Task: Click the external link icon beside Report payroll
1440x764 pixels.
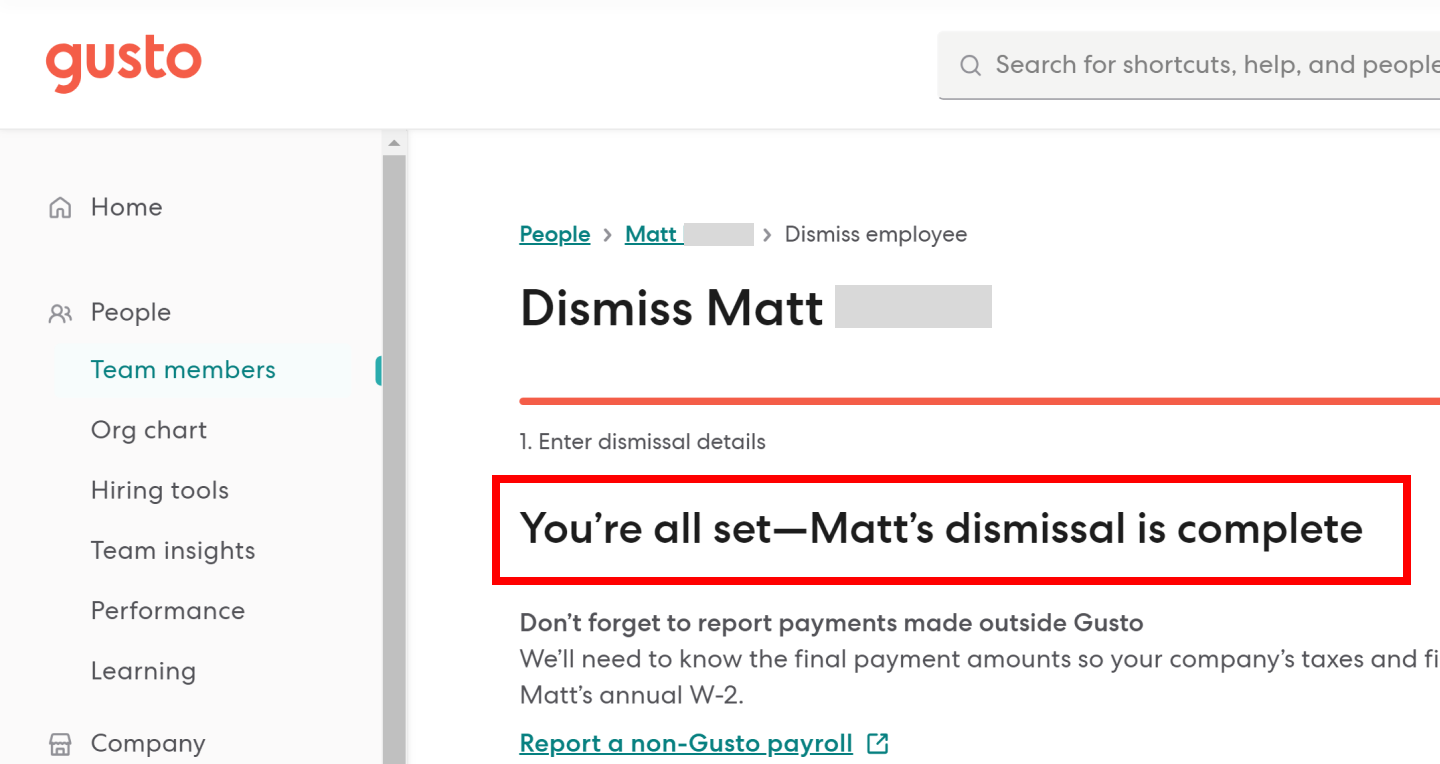Action: 878,743
